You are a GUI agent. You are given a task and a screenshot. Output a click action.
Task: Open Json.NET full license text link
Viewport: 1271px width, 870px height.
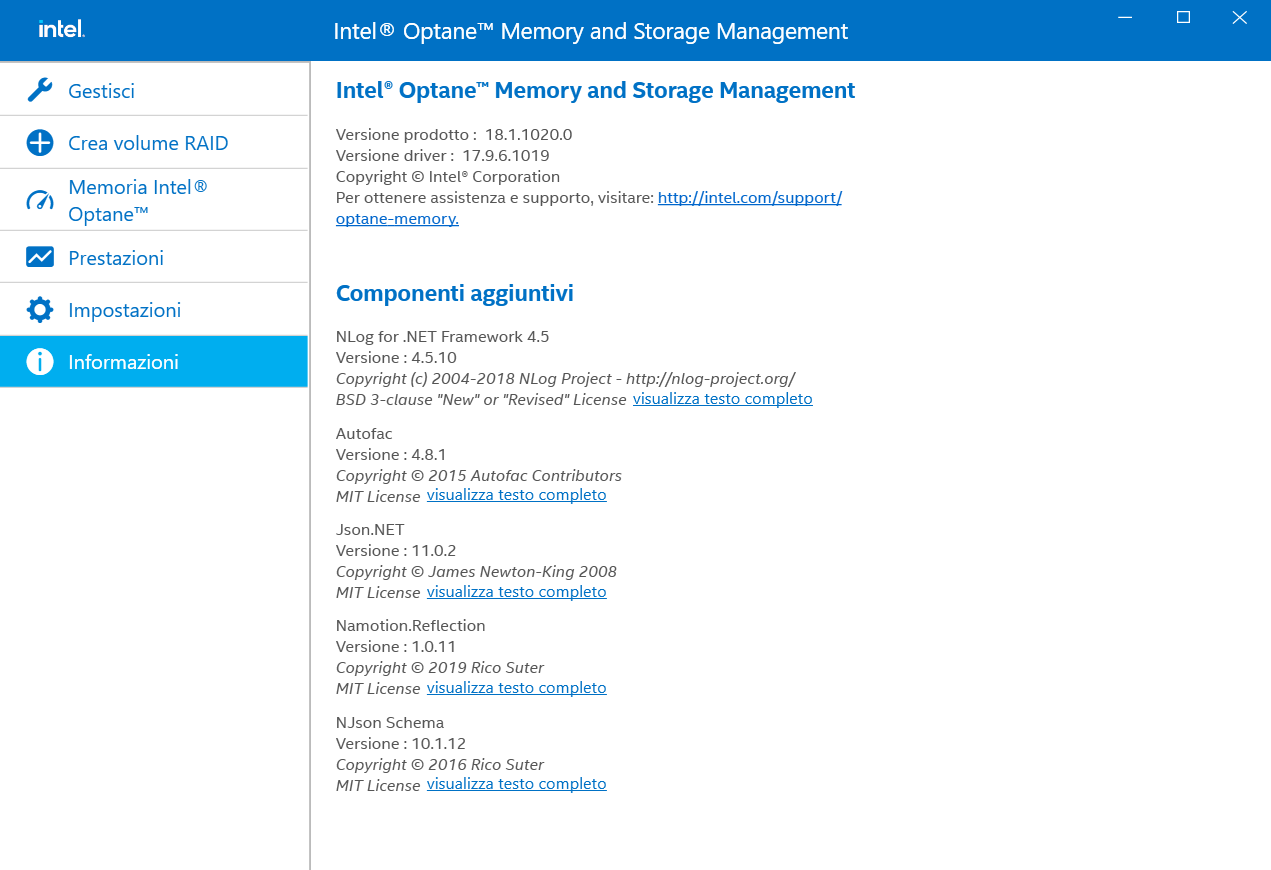[x=516, y=592]
